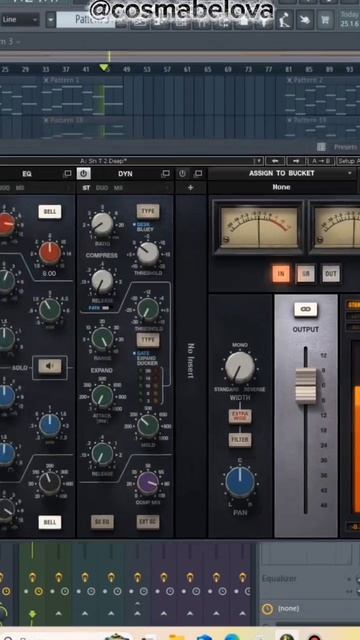Click the compressor RATIO knob
360x640 pixels.
pyautogui.click(x=102, y=224)
